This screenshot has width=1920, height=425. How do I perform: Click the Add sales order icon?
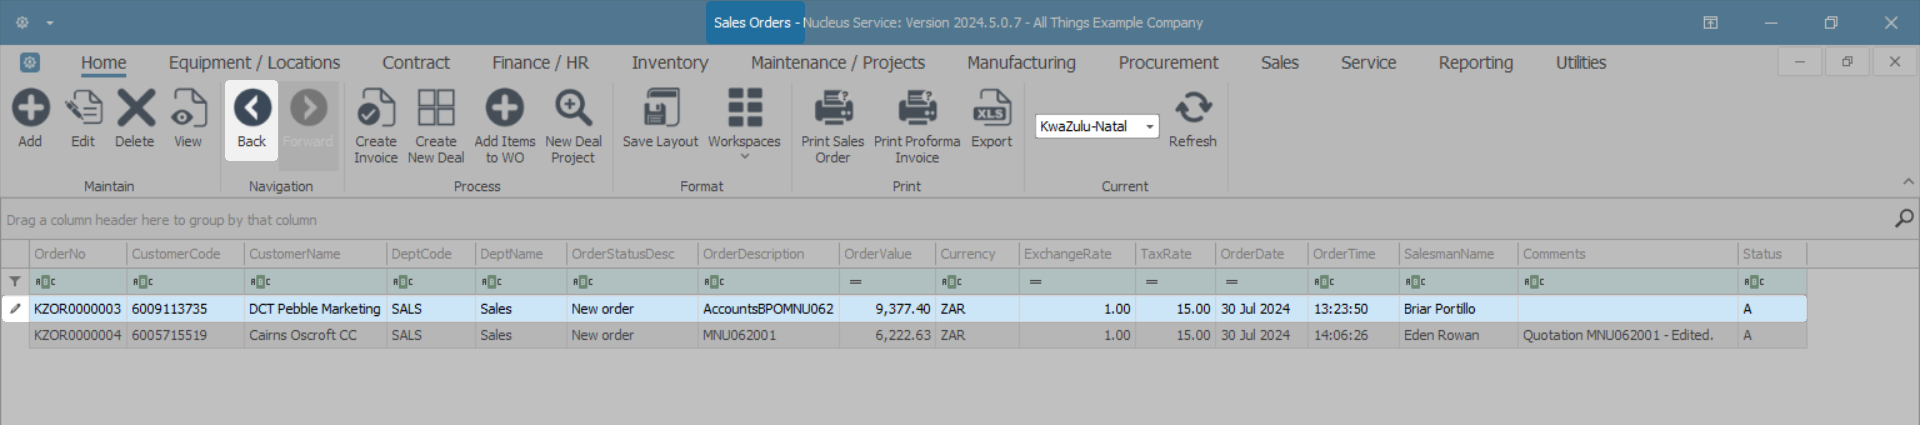click(30, 109)
